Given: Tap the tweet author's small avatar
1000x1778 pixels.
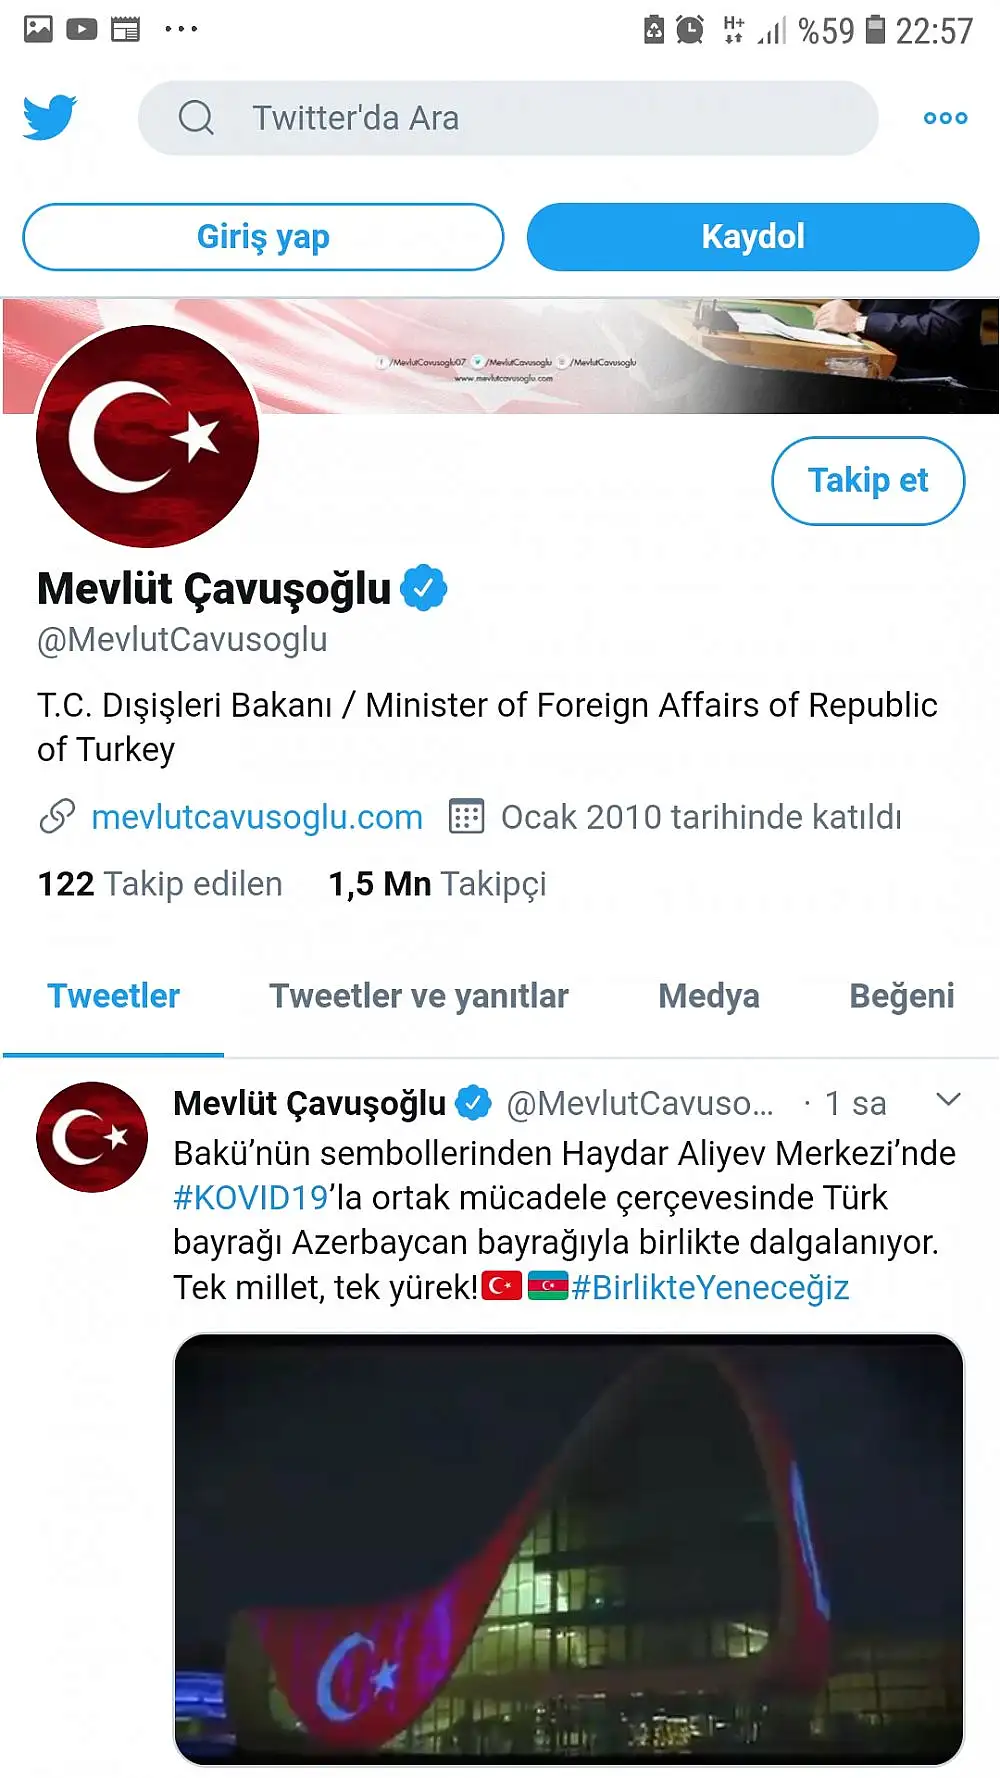Looking at the screenshot, I should [x=92, y=1137].
